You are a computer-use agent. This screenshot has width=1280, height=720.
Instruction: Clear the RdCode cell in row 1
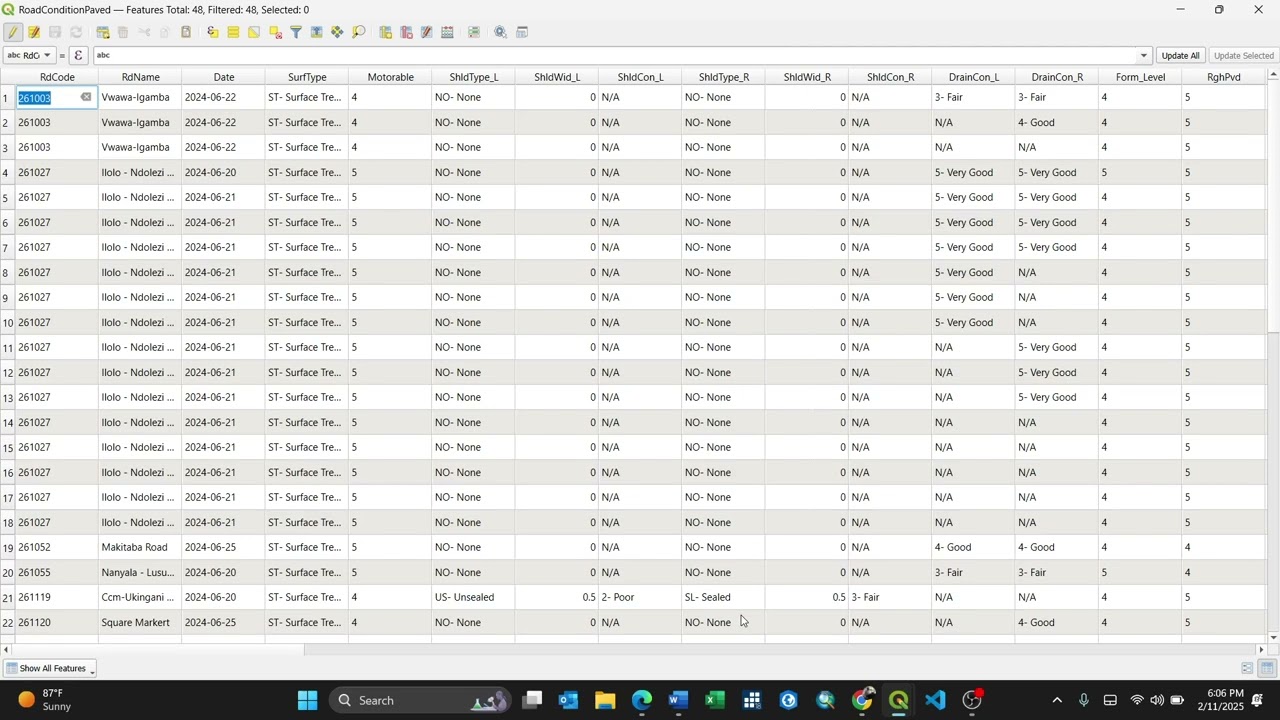click(x=86, y=97)
